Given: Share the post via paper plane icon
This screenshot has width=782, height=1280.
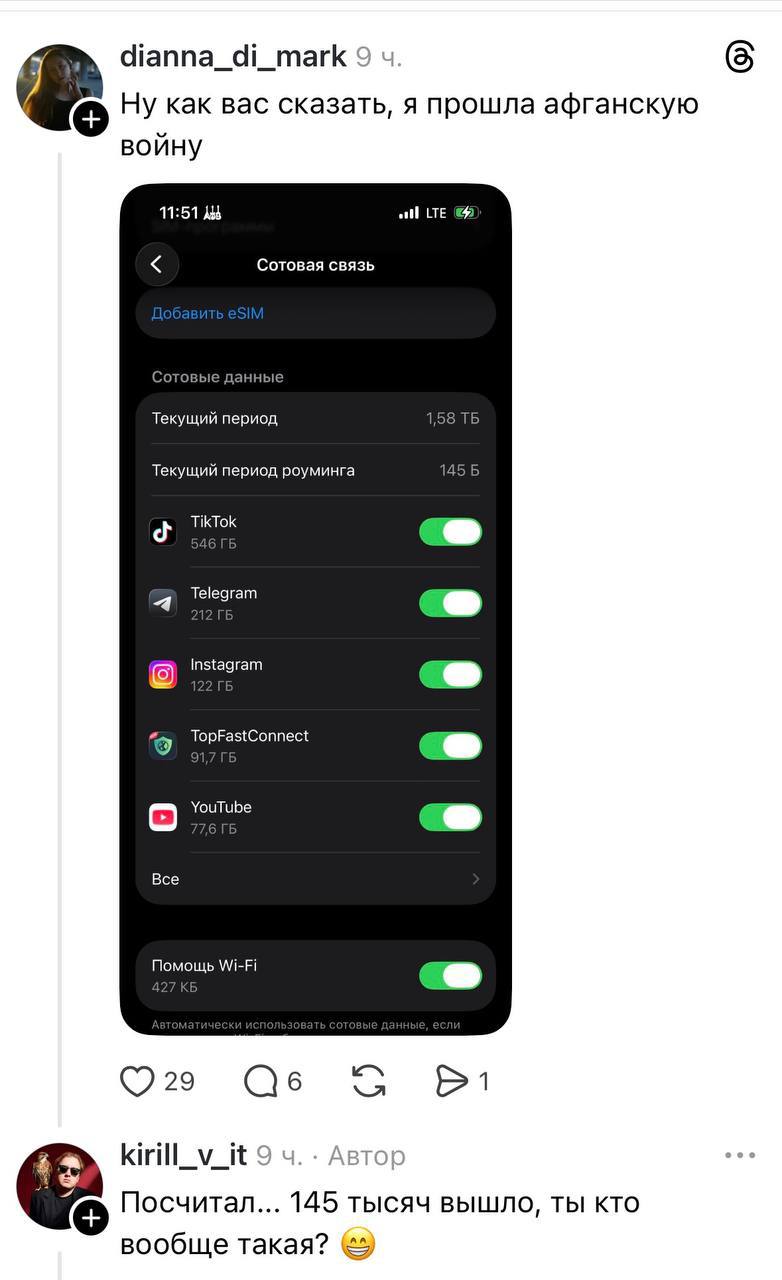Looking at the screenshot, I should click(x=452, y=1081).
